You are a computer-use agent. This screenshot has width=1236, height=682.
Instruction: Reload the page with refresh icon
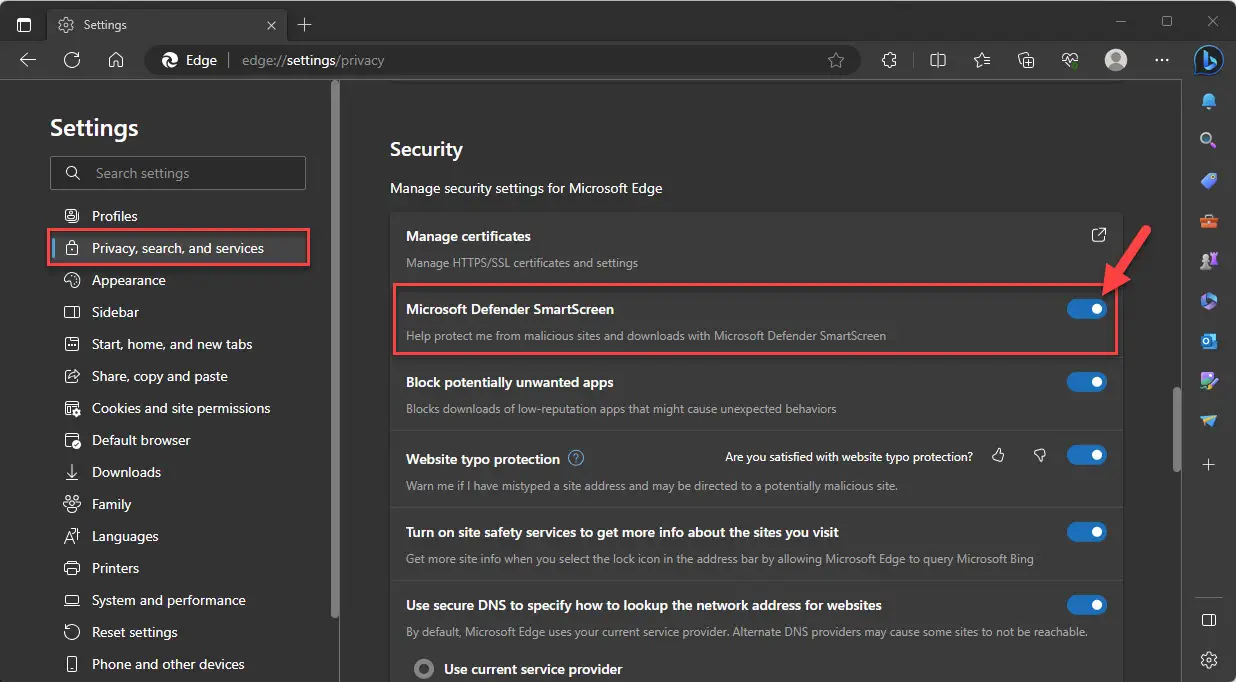tap(72, 60)
